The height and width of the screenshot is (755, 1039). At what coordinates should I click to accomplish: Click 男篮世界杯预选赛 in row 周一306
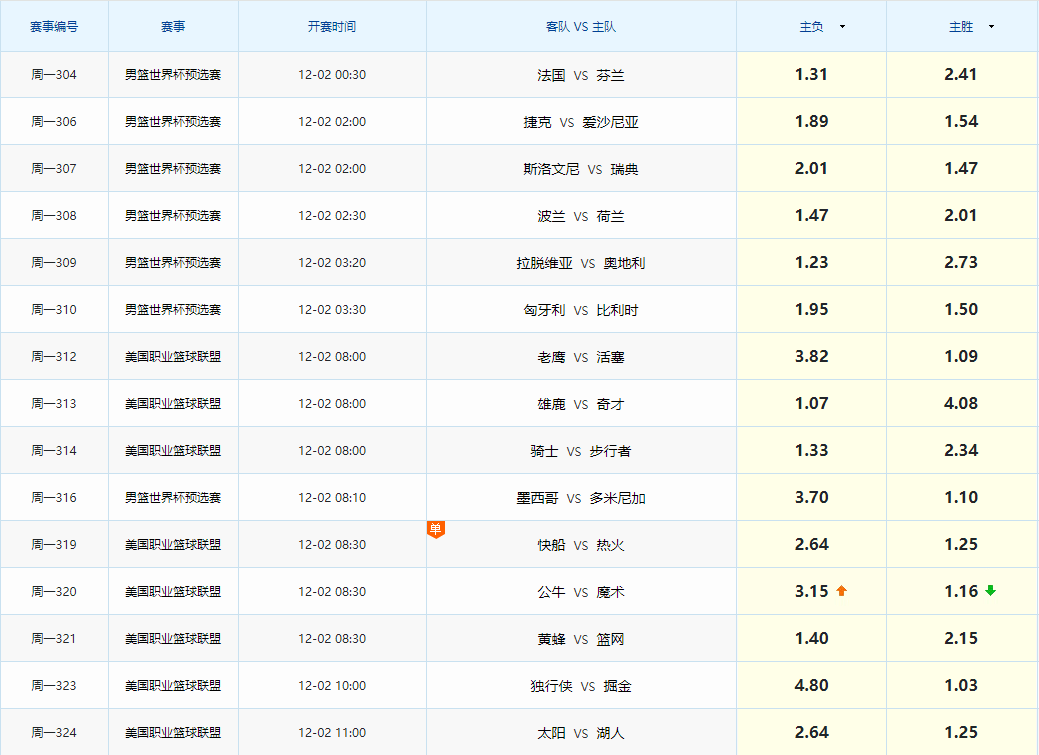click(173, 122)
